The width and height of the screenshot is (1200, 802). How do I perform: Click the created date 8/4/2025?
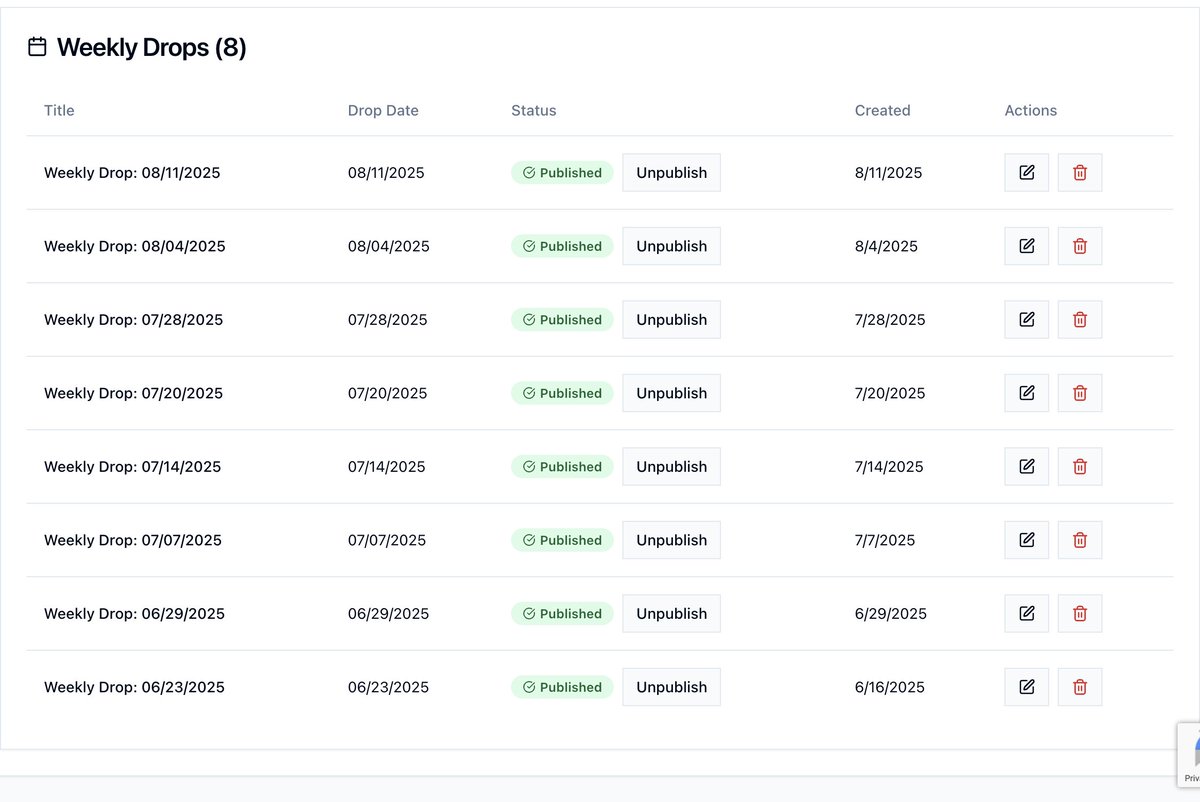click(886, 246)
